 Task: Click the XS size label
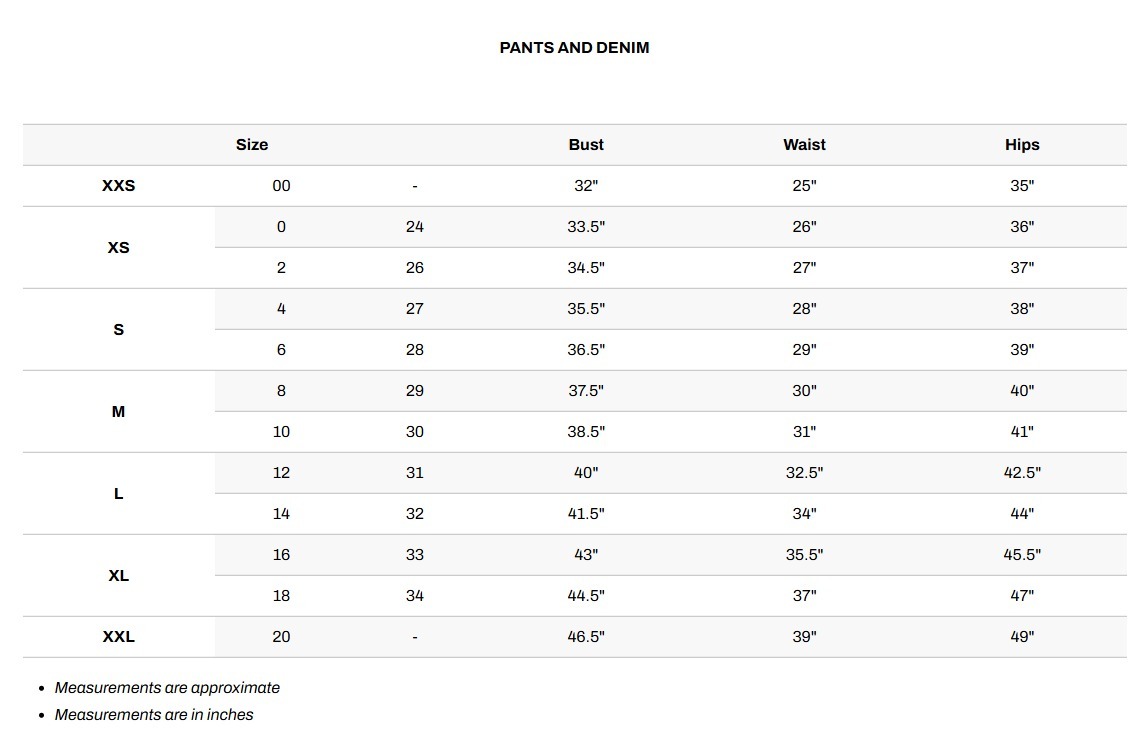119,248
